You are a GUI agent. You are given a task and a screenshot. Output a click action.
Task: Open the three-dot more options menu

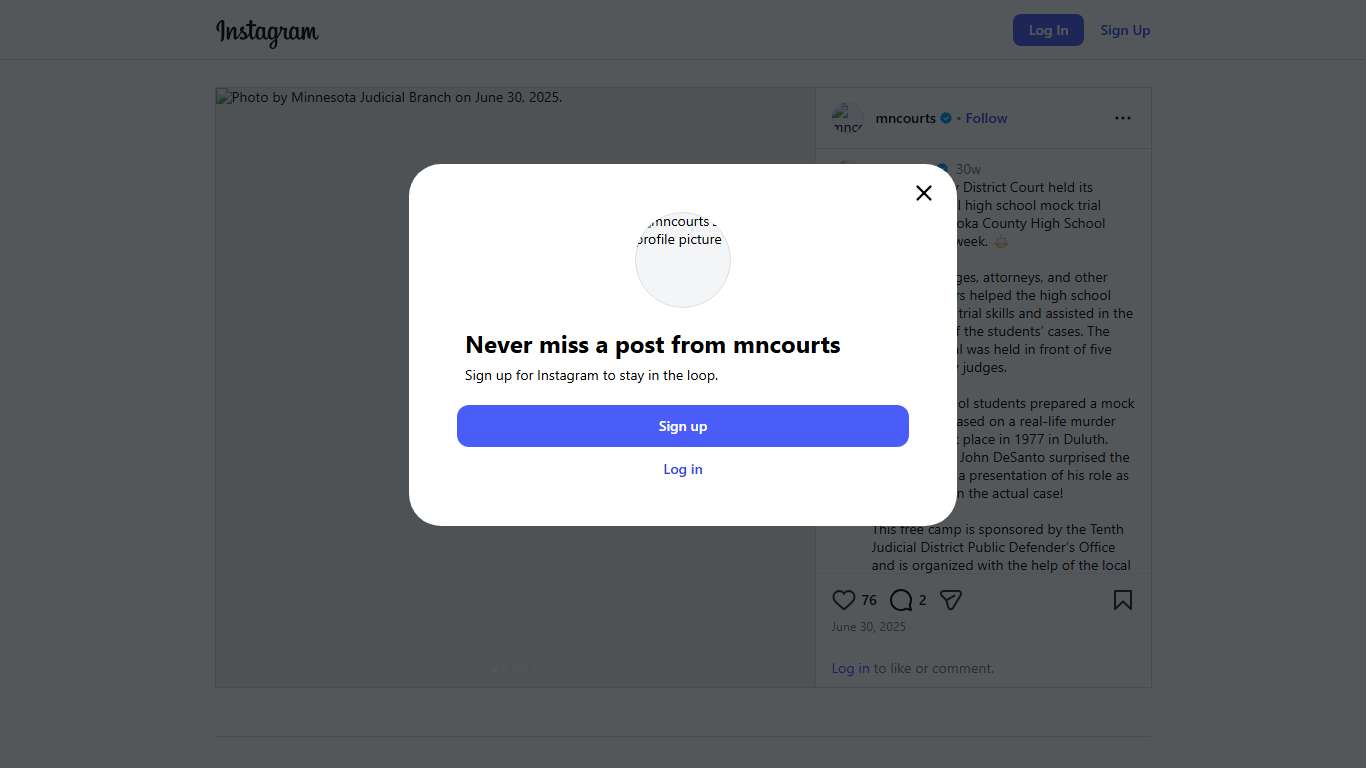coord(1123,118)
